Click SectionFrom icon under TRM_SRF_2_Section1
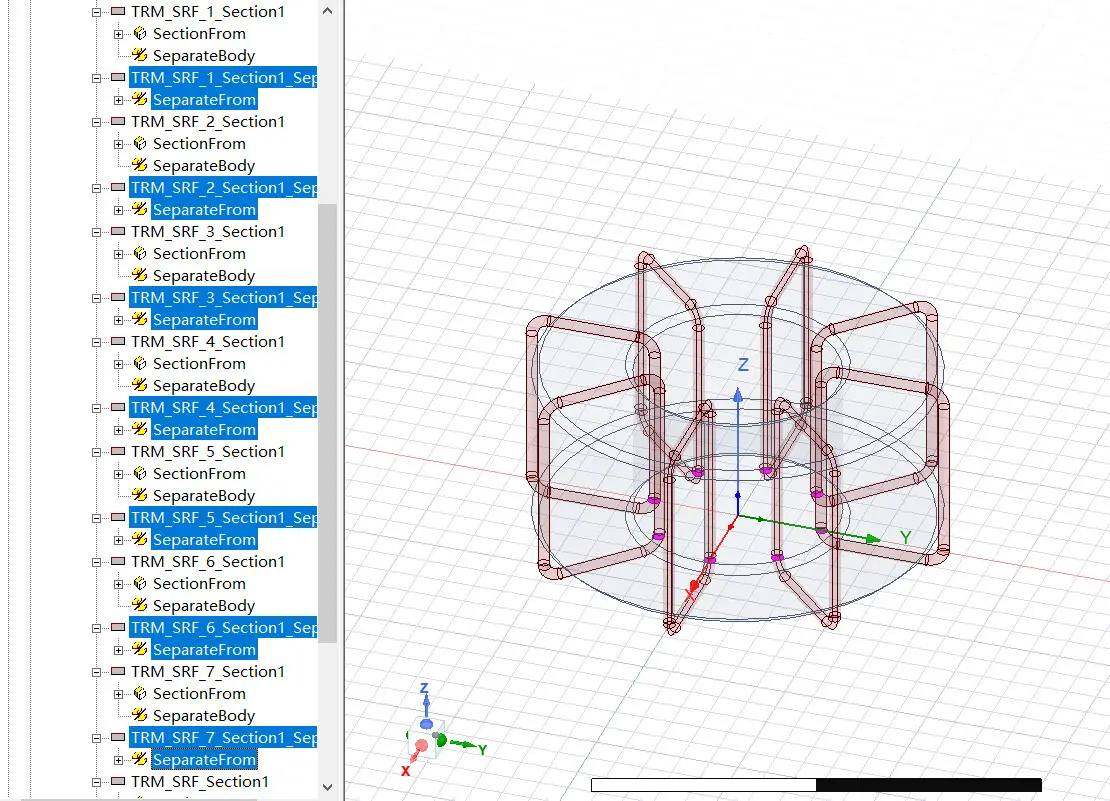Screen dimensions: 1110x801 [x=140, y=143]
